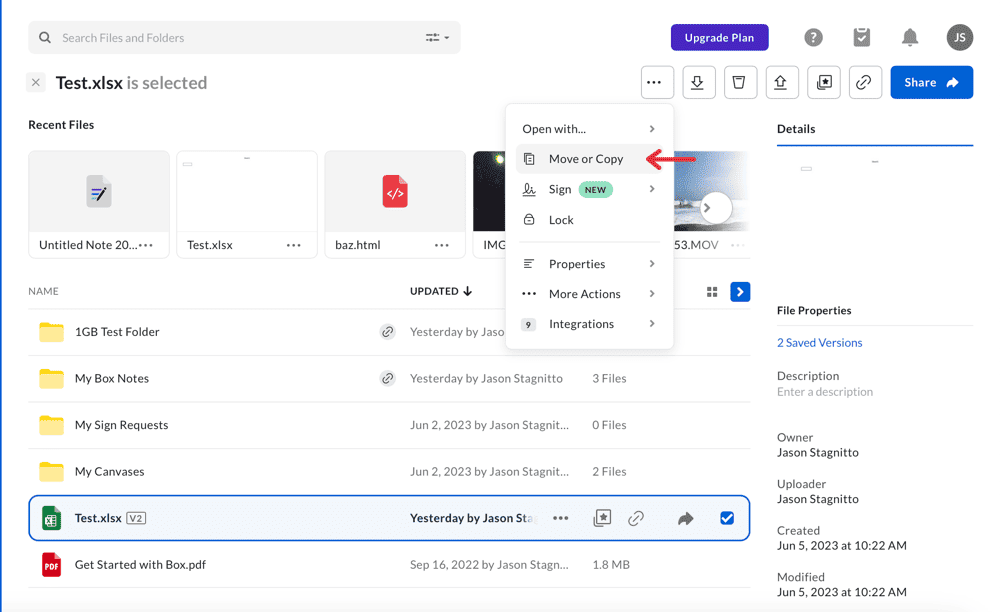
Task: Open the V2 version badge on Test.xlsx
Action: (136, 518)
